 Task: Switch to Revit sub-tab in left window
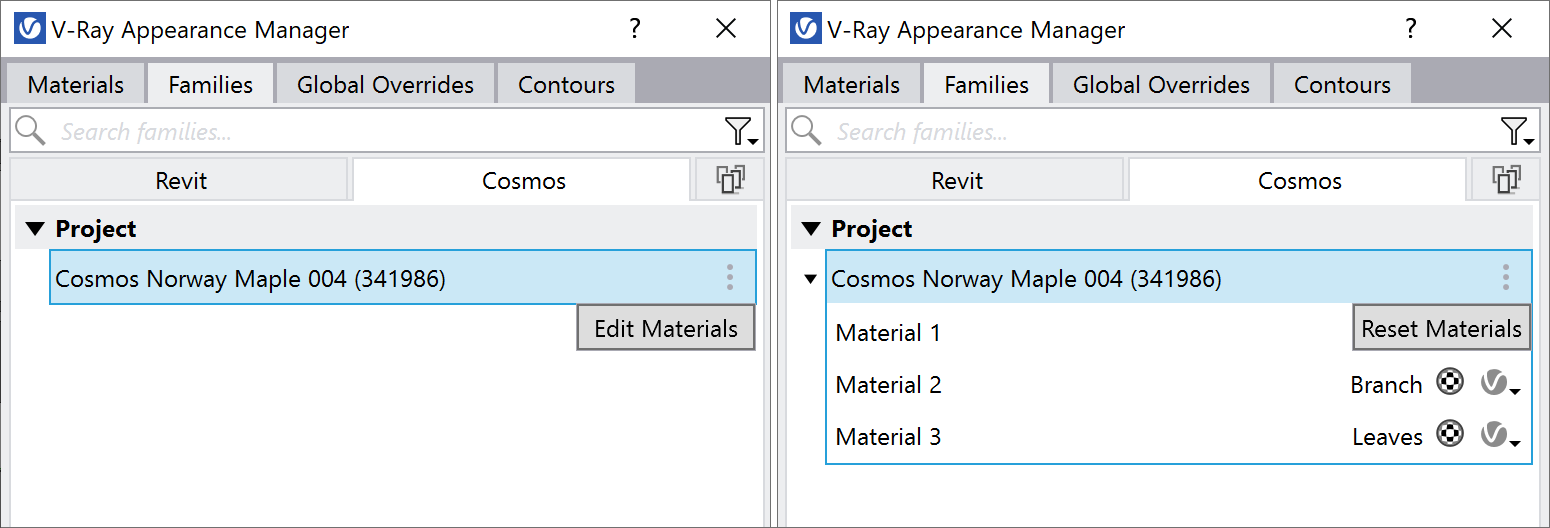[x=180, y=180]
